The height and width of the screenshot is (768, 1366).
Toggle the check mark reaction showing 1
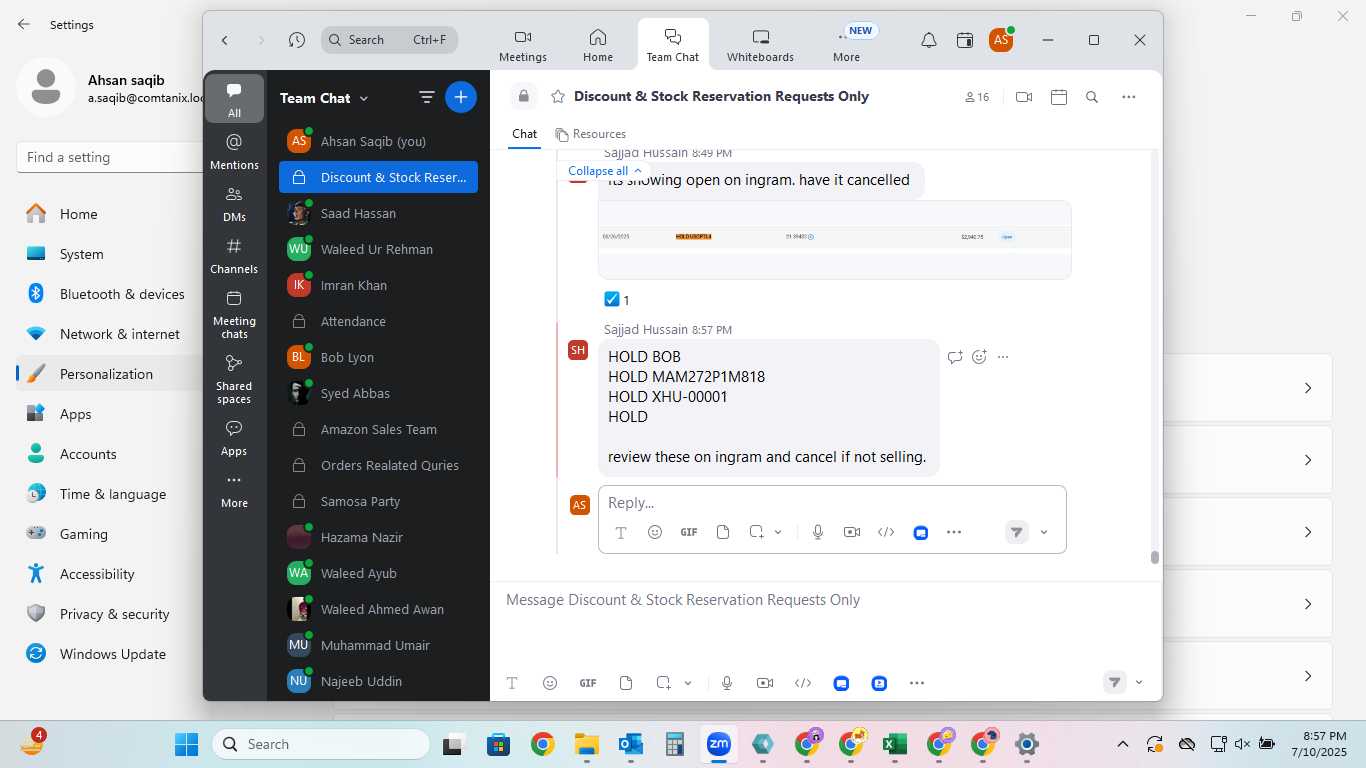(x=617, y=299)
